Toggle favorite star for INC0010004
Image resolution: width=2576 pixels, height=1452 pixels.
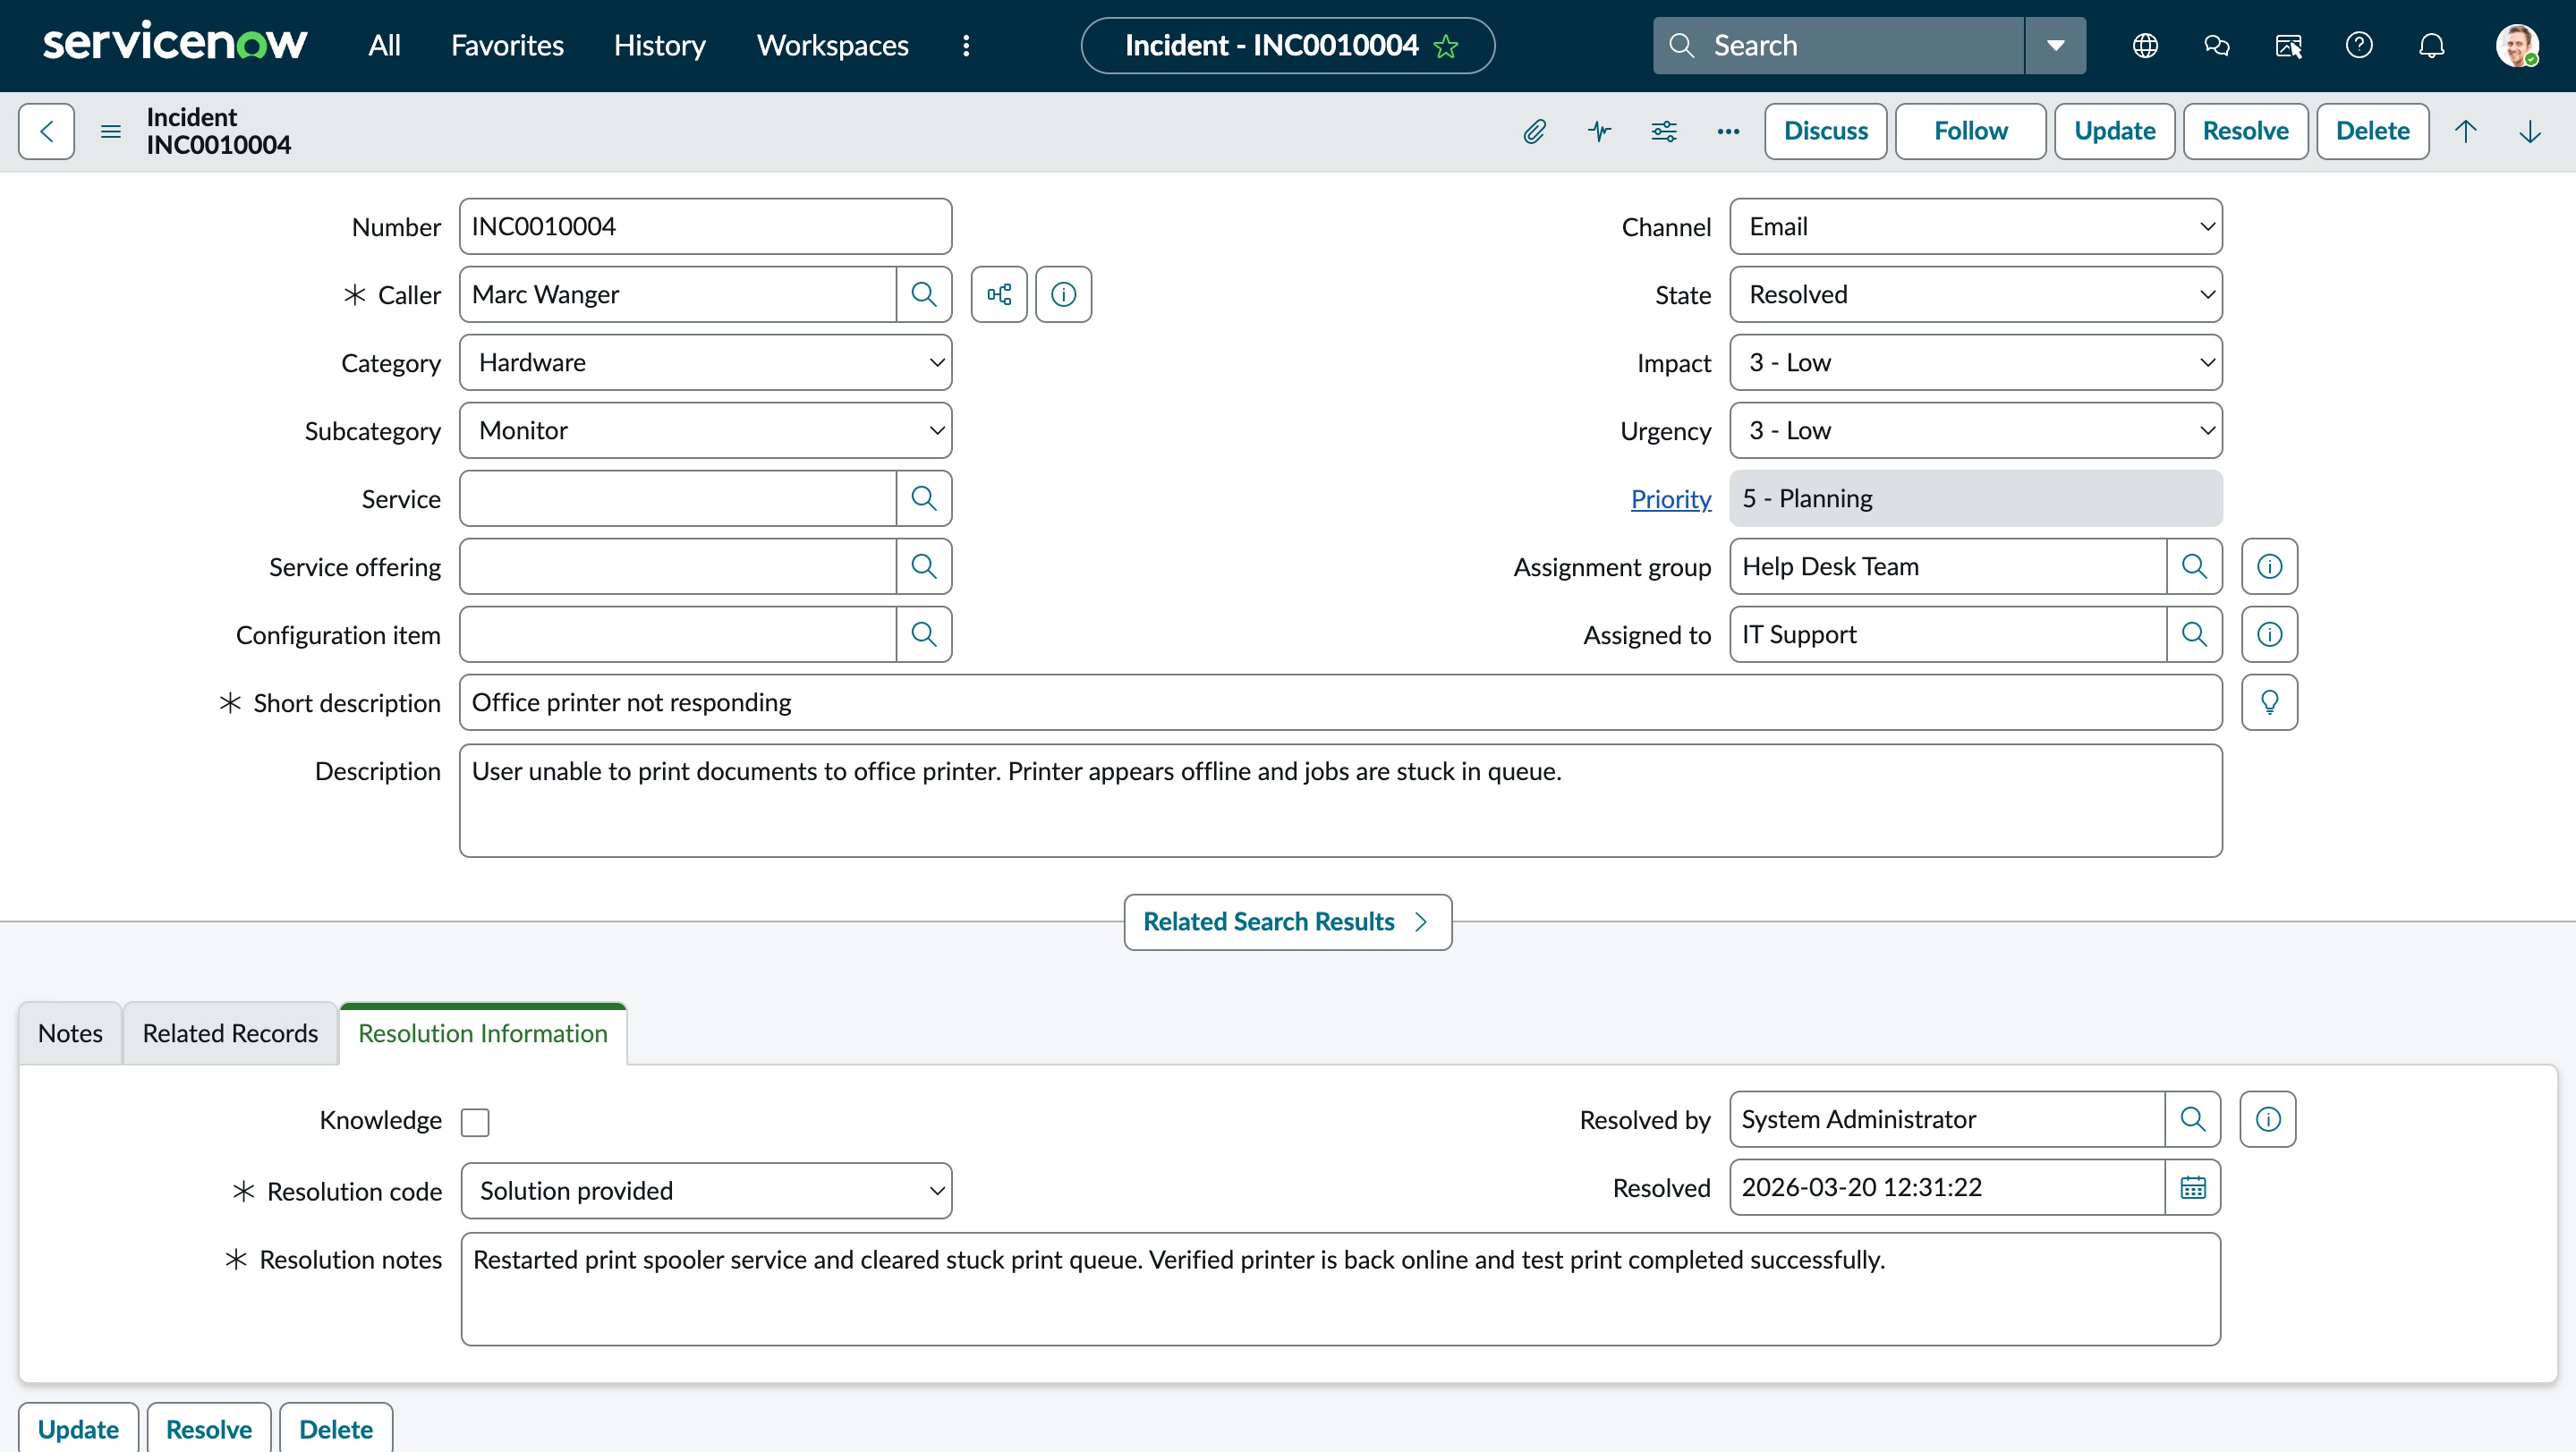click(1446, 46)
